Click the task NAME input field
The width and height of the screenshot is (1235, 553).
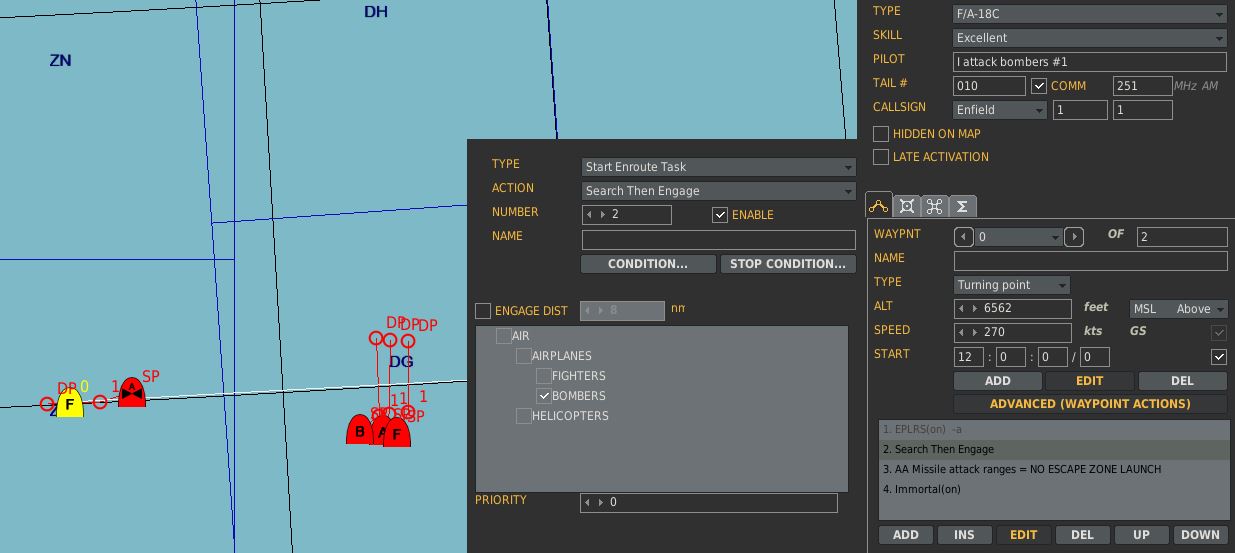click(719, 240)
